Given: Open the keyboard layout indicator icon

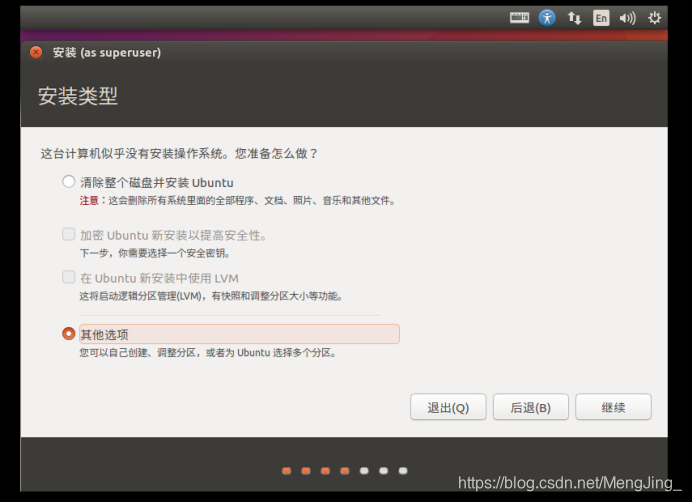Looking at the screenshot, I should pyautogui.click(x=519, y=18).
